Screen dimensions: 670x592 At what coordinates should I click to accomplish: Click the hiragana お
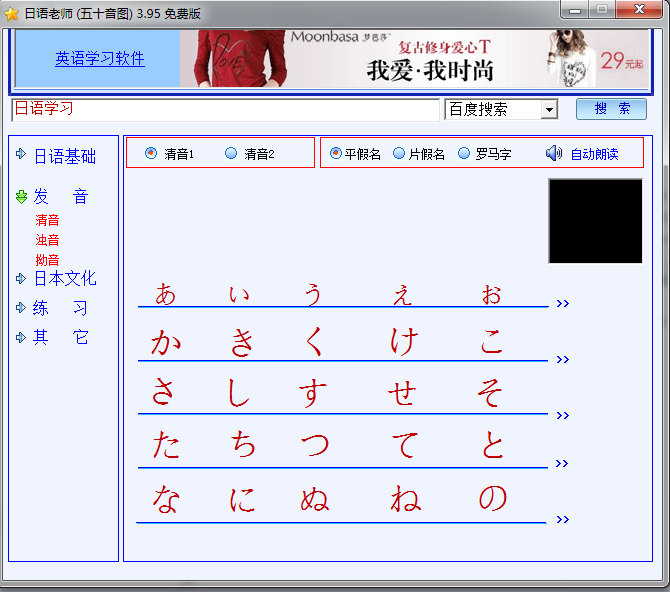pyautogui.click(x=491, y=294)
